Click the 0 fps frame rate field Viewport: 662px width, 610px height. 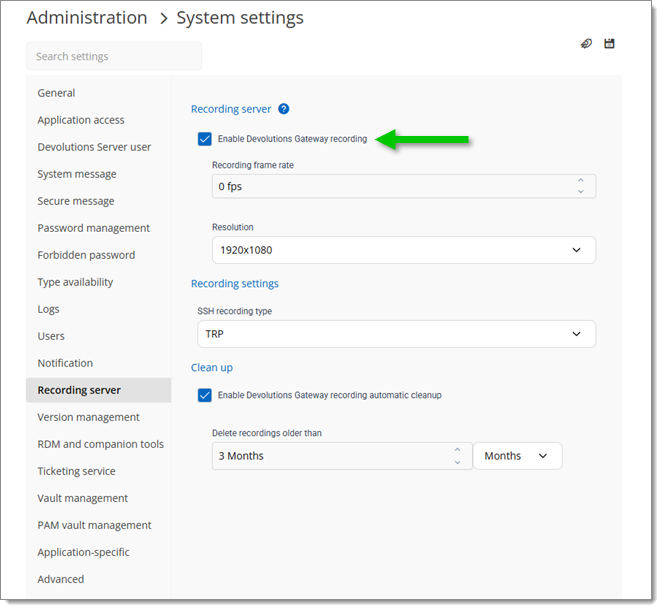click(404, 186)
